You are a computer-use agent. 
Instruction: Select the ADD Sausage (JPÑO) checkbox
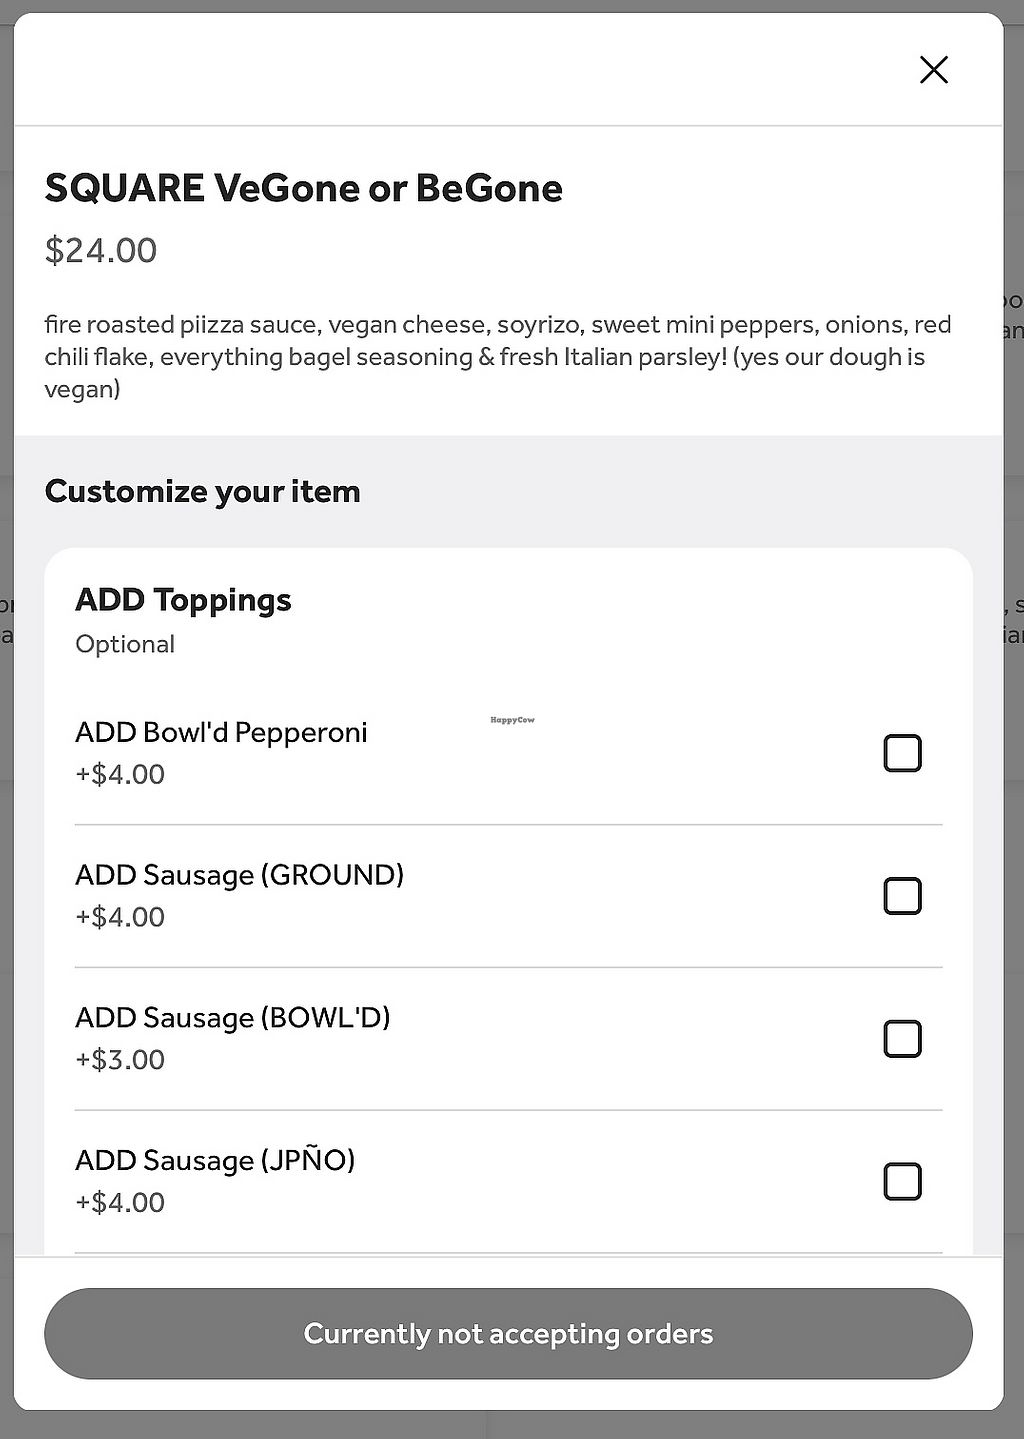(x=902, y=1182)
